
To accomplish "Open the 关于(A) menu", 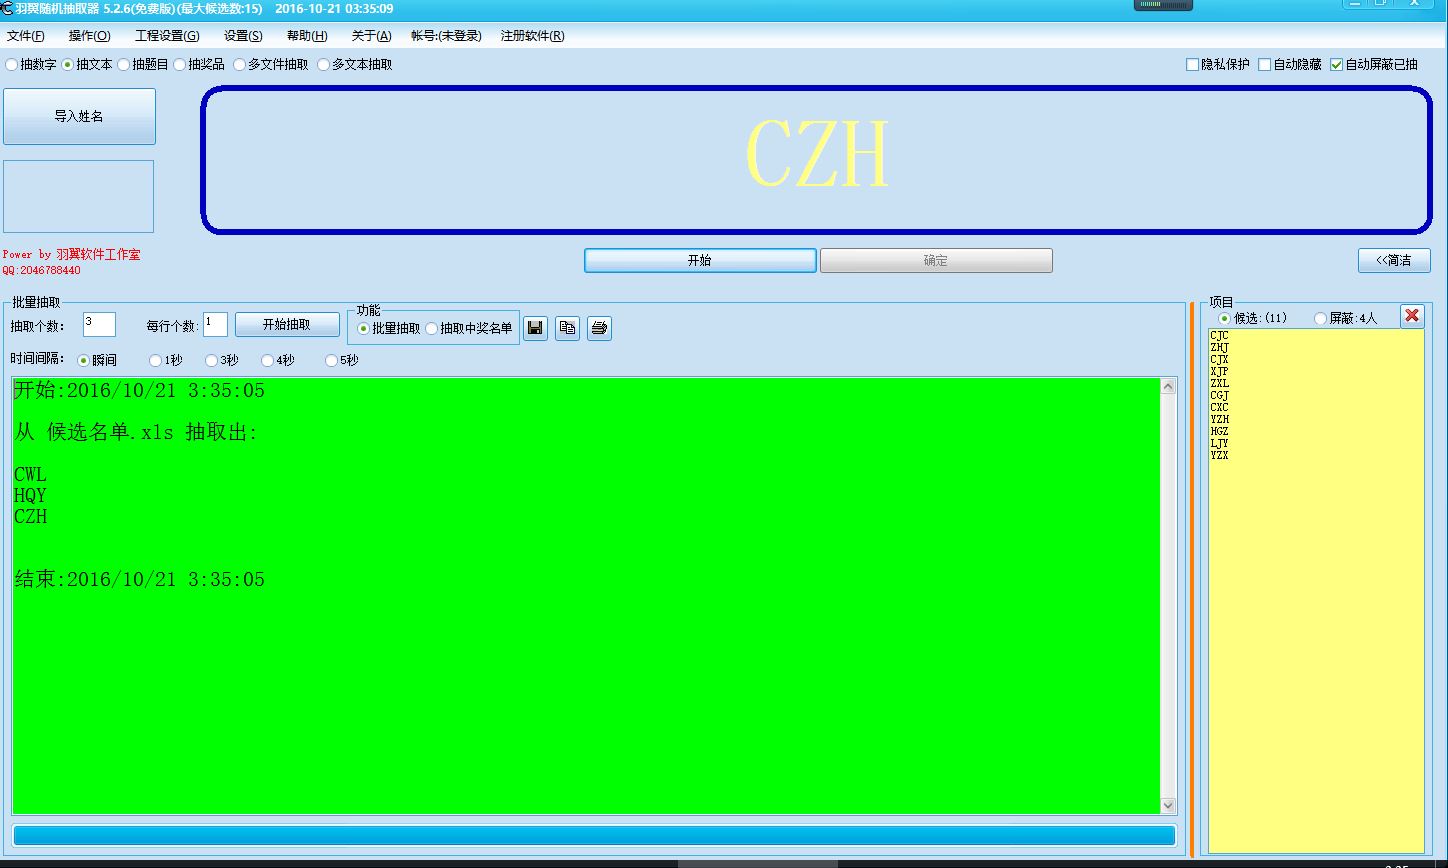I will (x=371, y=36).
